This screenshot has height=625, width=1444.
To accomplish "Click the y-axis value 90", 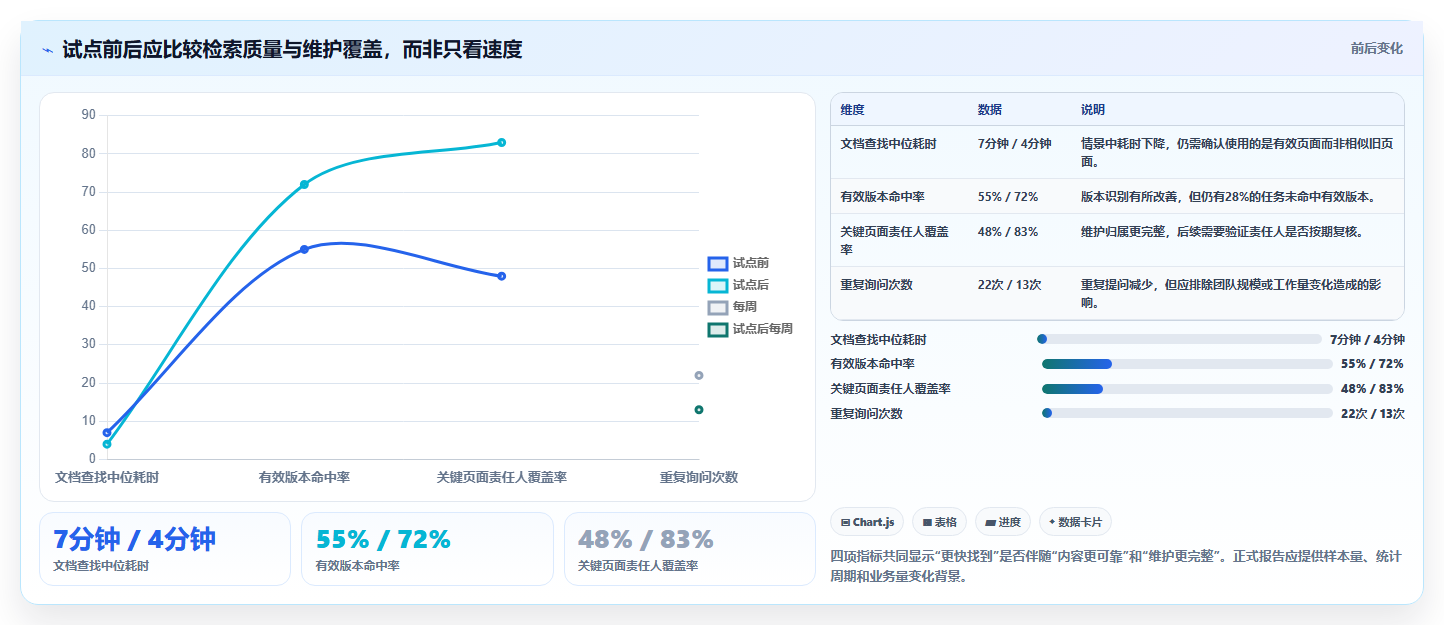I will coord(88,115).
